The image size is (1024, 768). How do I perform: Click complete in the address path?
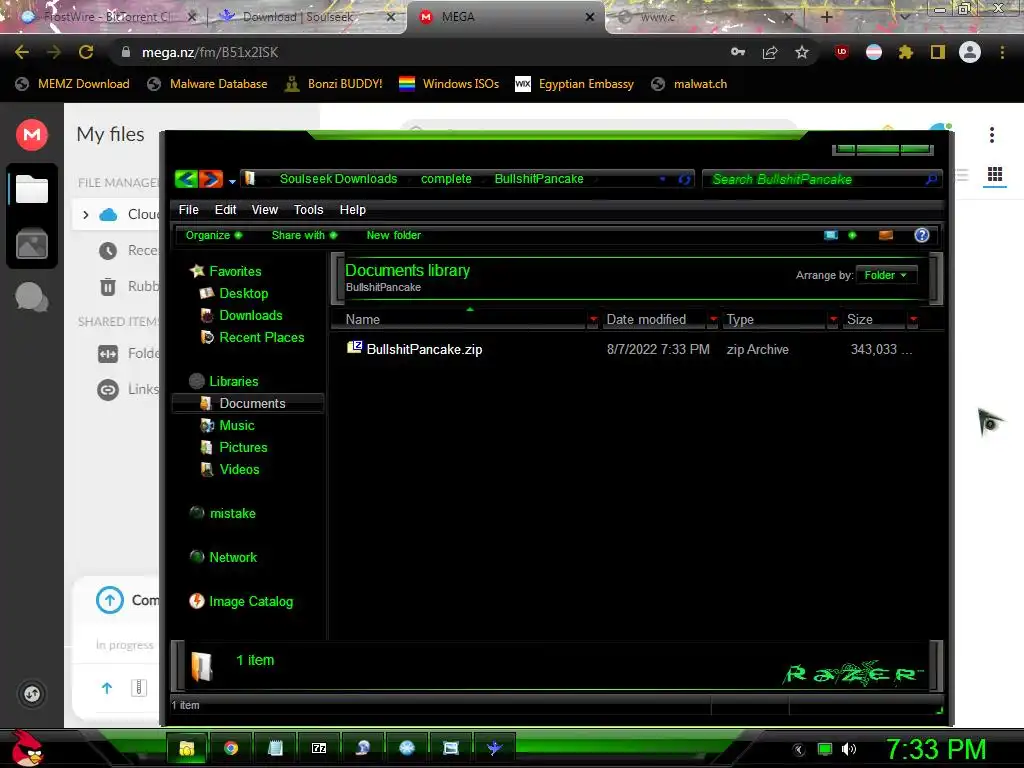tap(446, 179)
